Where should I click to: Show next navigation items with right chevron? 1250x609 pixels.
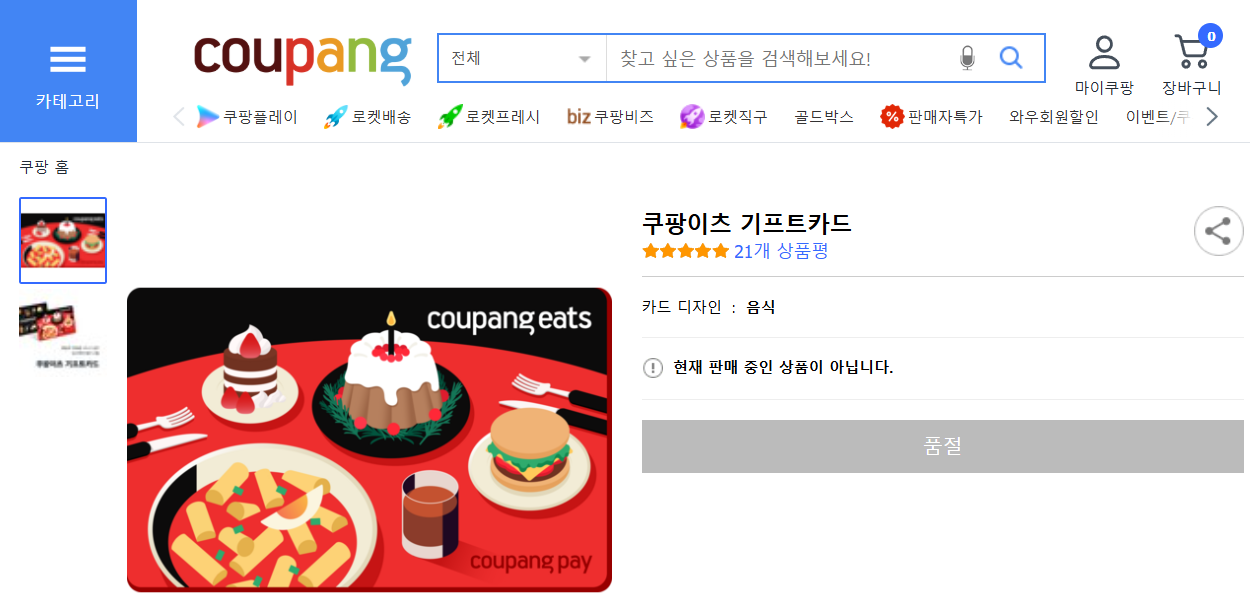point(1212,117)
